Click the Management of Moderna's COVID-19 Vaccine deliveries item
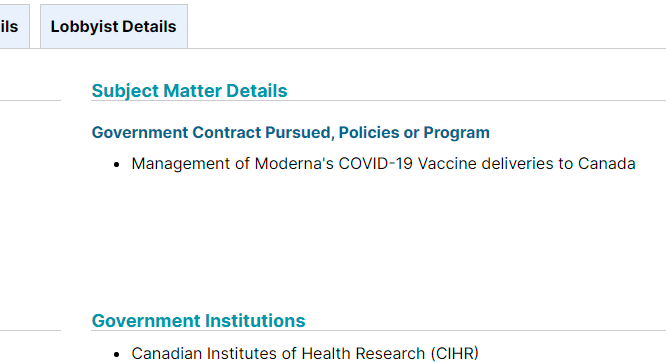This screenshot has height=362, width=666. [x=383, y=164]
